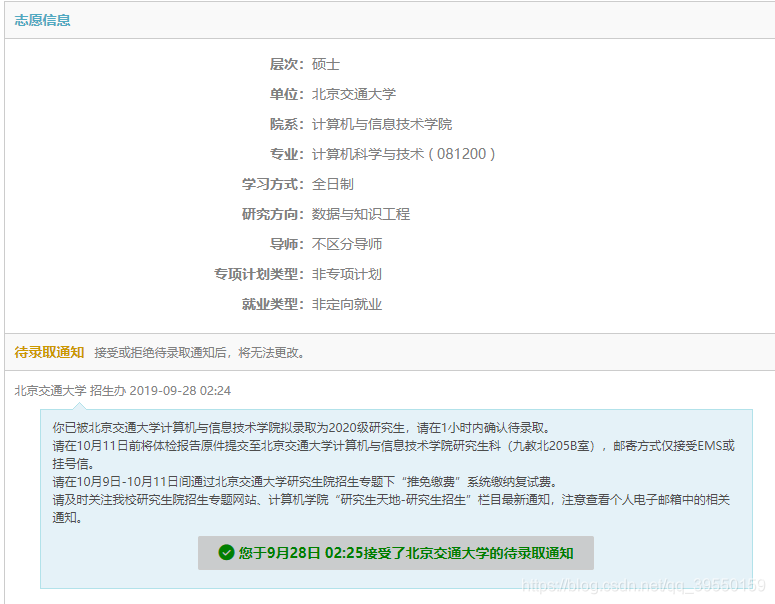Click the 志愿信息 section header
This screenshot has width=775, height=604.
43,20
